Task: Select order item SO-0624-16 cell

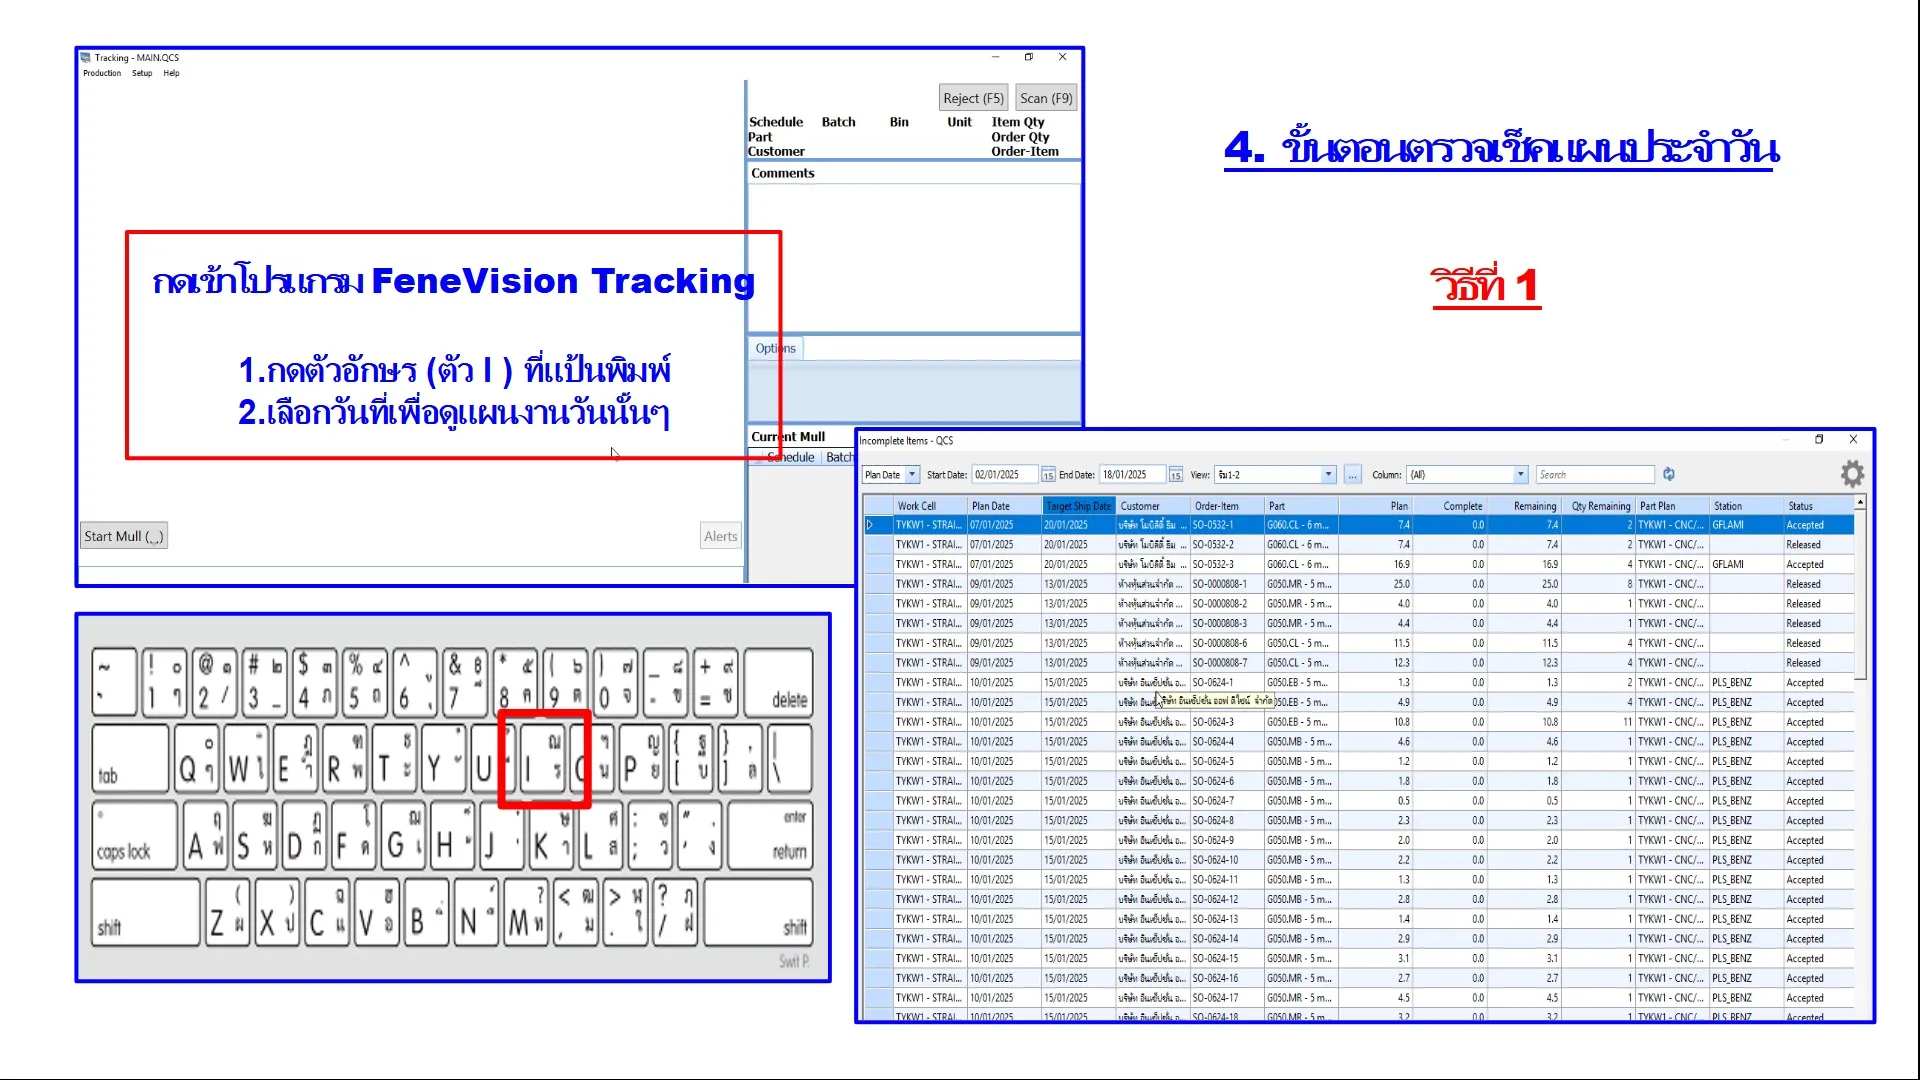Action: 1227,978
